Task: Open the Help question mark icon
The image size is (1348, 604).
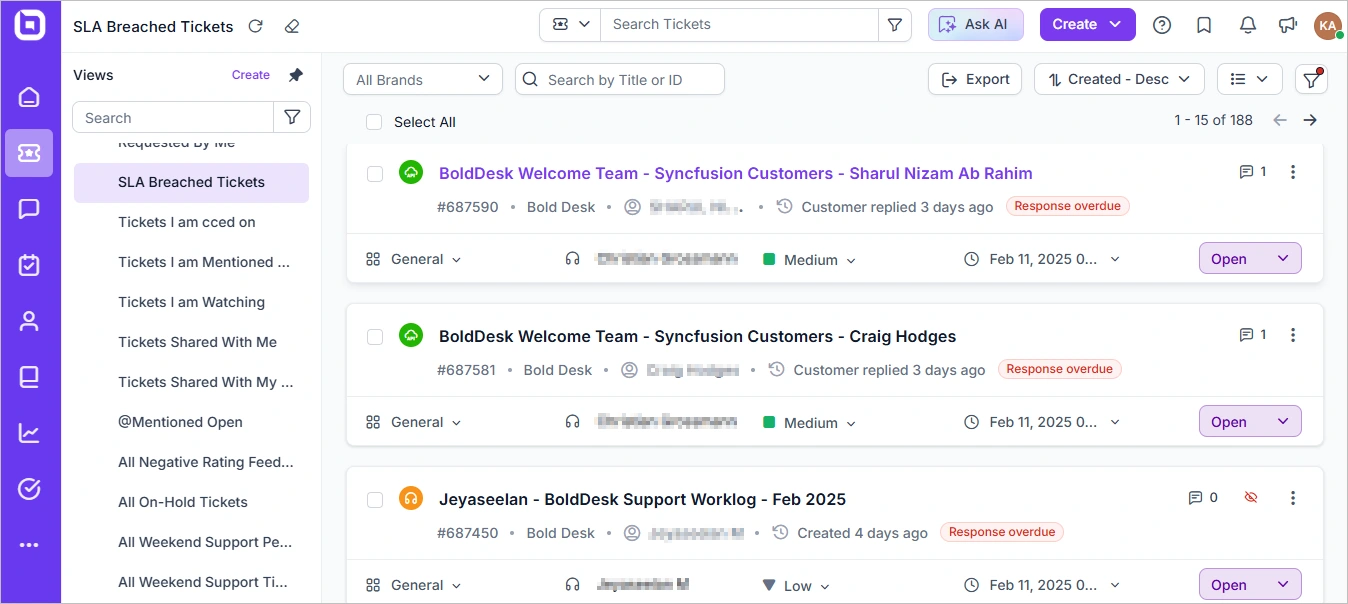Action: [1162, 25]
